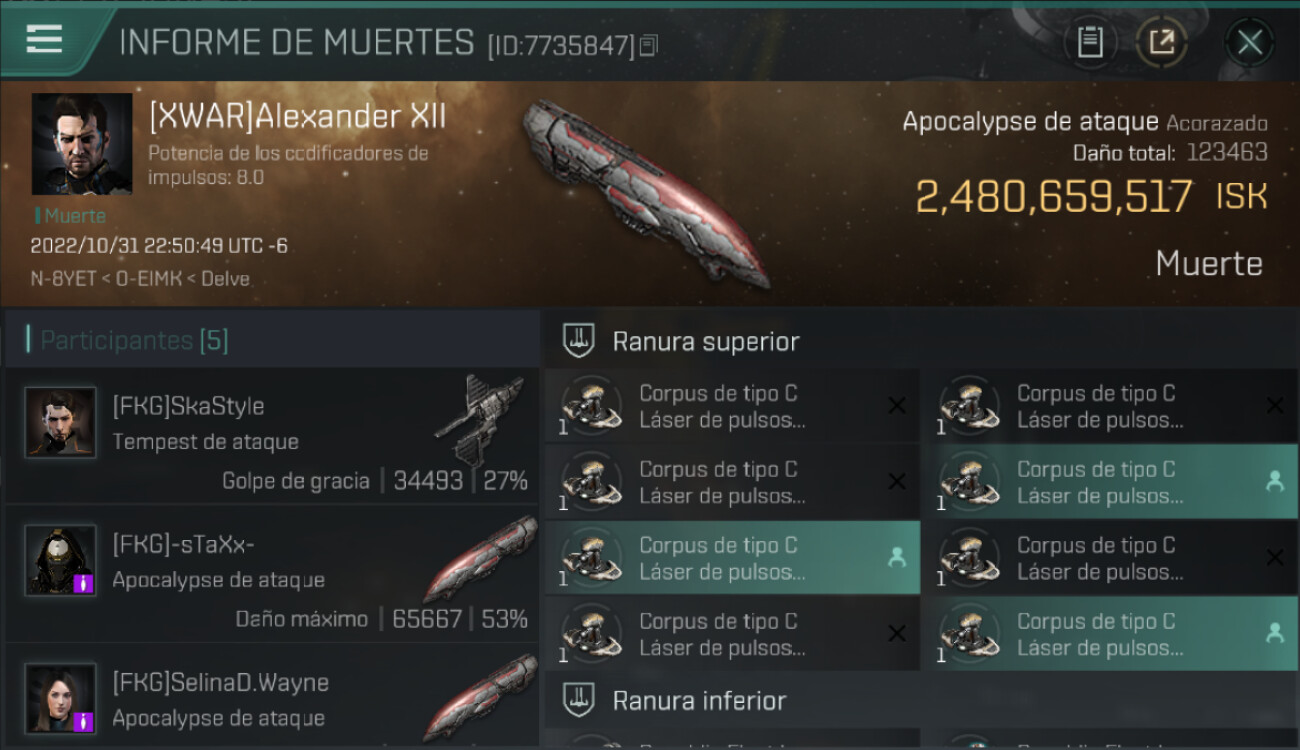
Task: Select highlighted laser in right column, fourth row
Action: [1110, 634]
